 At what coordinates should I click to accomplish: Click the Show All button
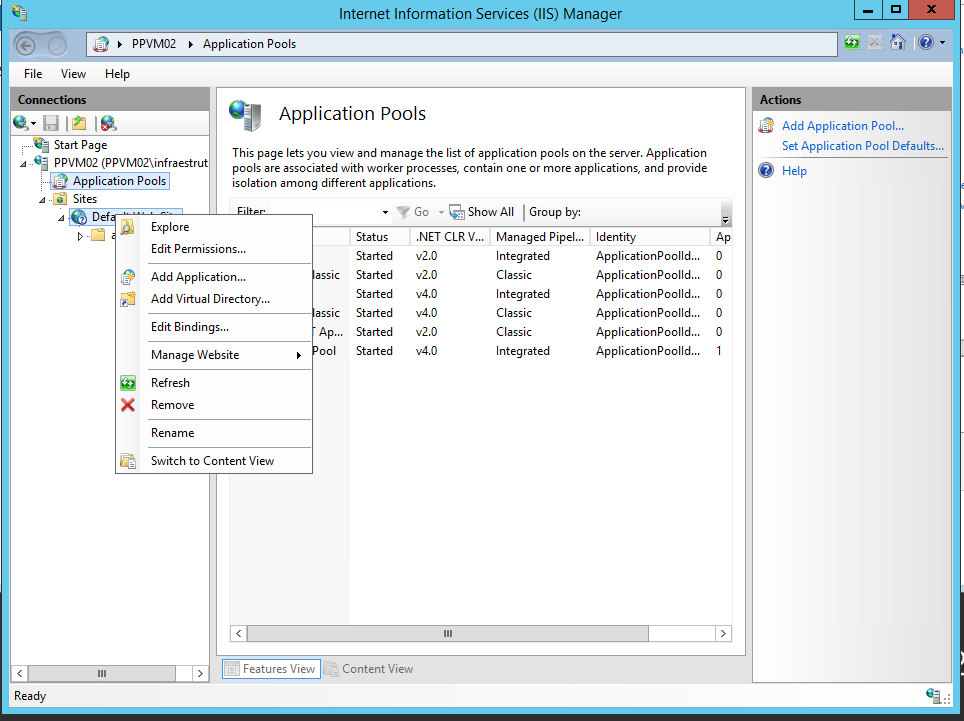pos(482,212)
